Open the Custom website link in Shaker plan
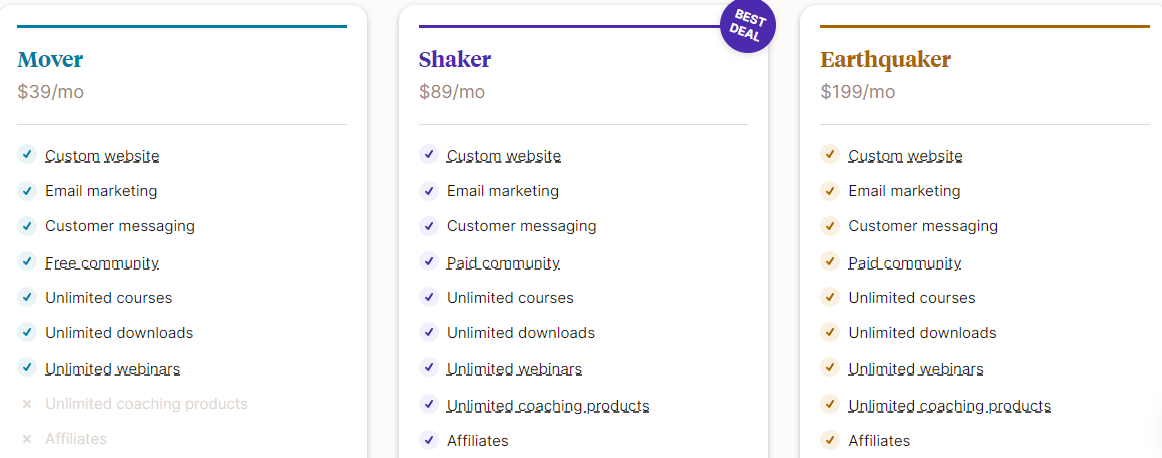1162x458 pixels. click(504, 156)
